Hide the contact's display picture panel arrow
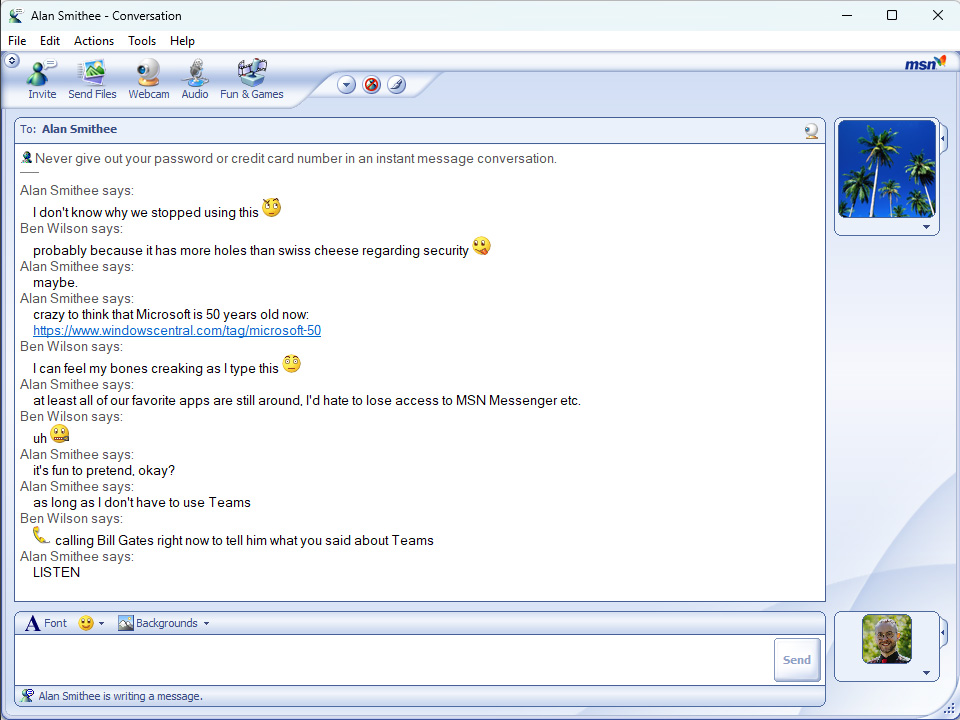Image resolution: width=960 pixels, height=720 pixels. point(943,139)
